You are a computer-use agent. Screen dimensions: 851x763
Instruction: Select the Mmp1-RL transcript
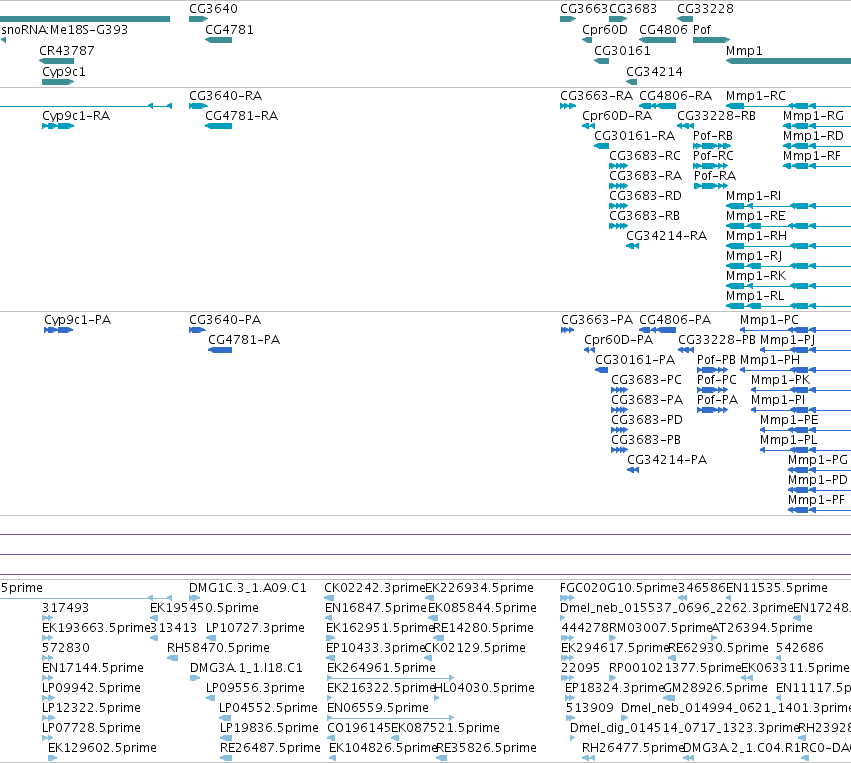tap(788, 307)
